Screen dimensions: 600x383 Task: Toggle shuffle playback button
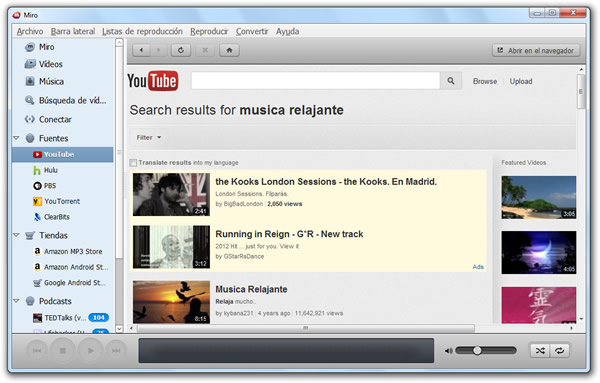coord(540,350)
